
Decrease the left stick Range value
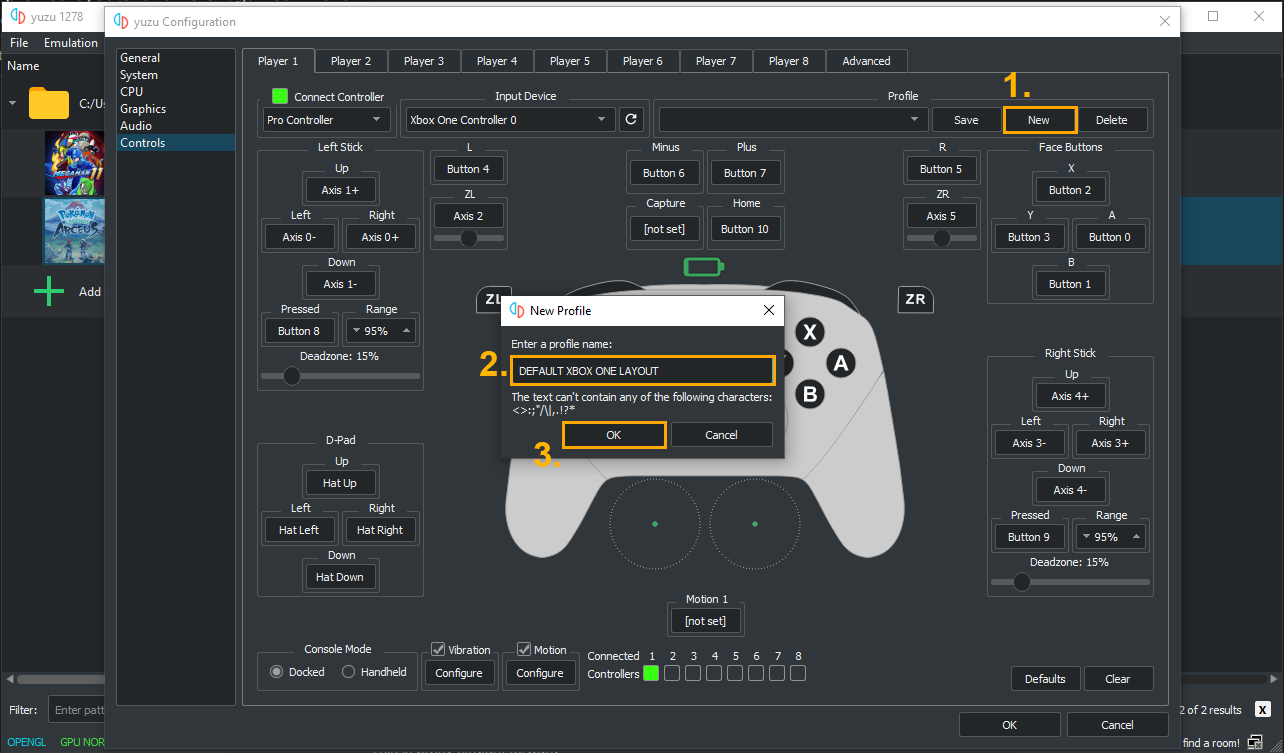[x=357, y=331]
